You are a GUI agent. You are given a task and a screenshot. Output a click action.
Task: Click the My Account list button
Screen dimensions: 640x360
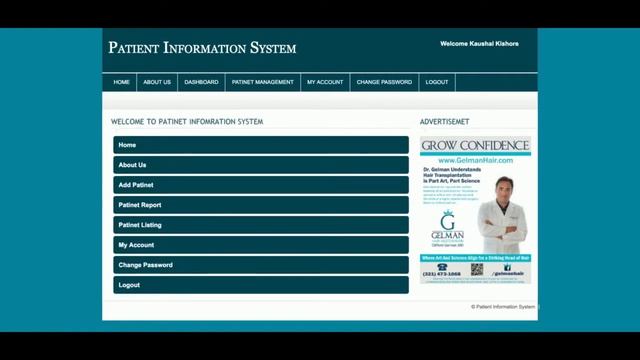[x=261, y=245]
